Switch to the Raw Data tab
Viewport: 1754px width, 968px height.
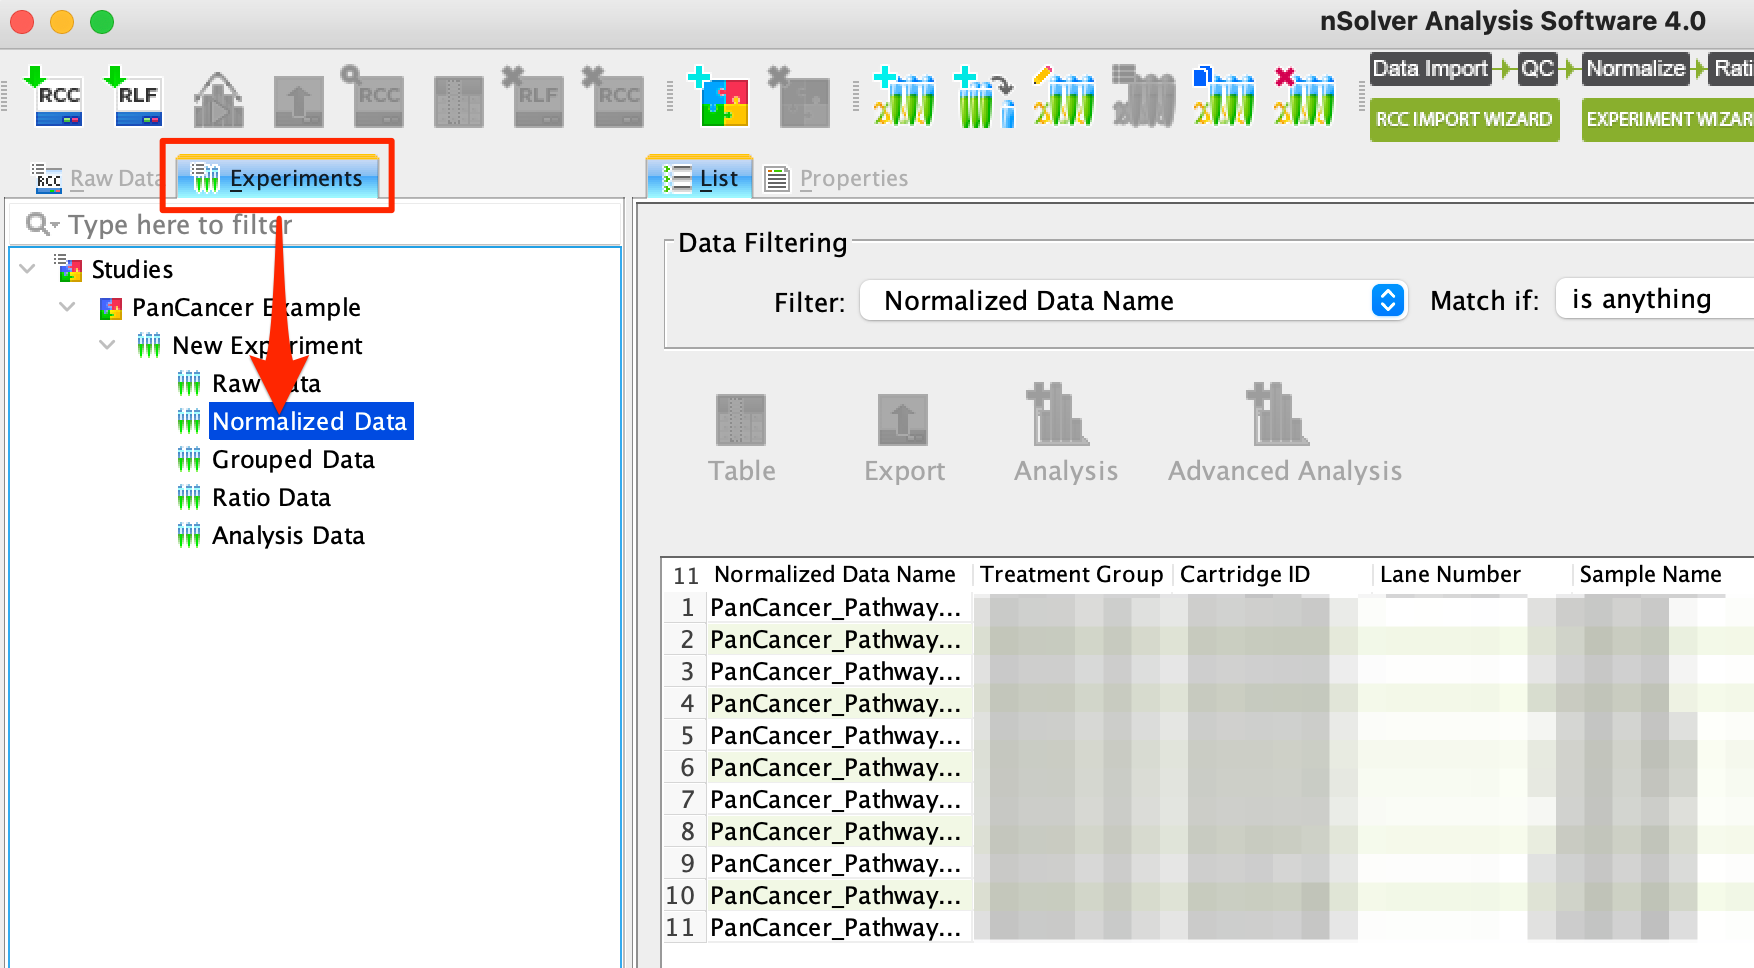point(96,178)
